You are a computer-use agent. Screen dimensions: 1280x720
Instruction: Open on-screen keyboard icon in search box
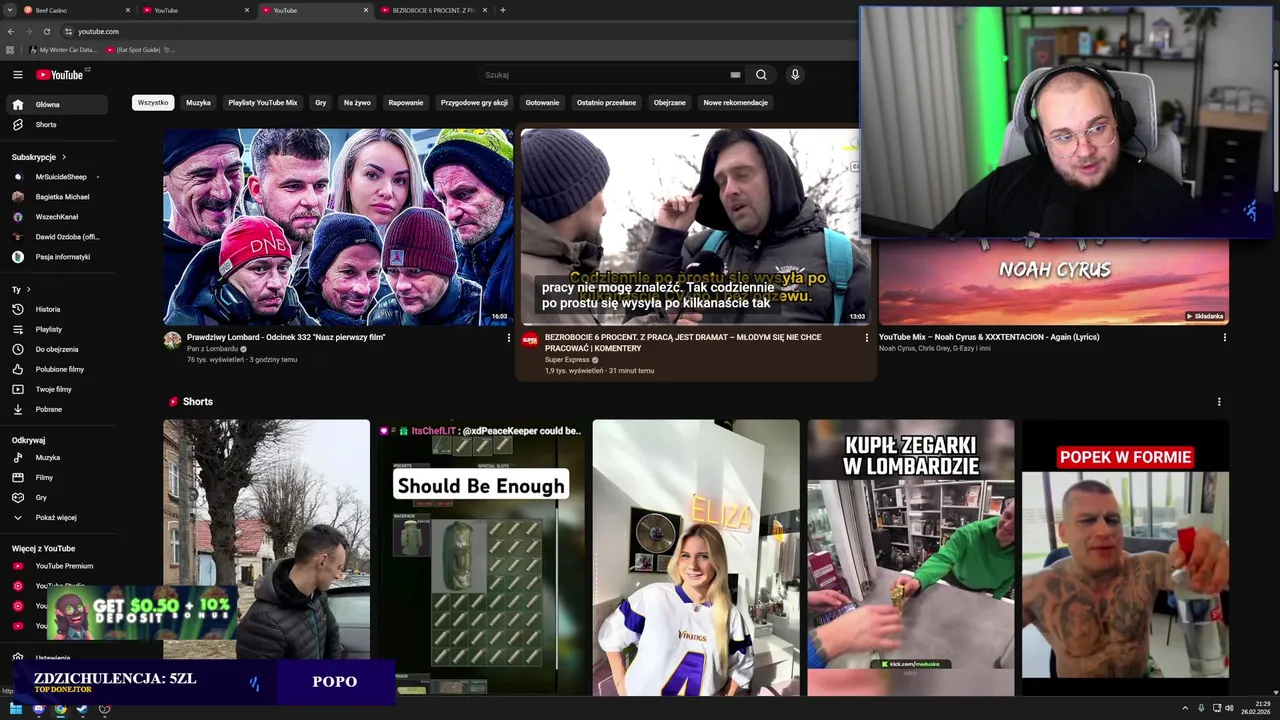(735, 75)
